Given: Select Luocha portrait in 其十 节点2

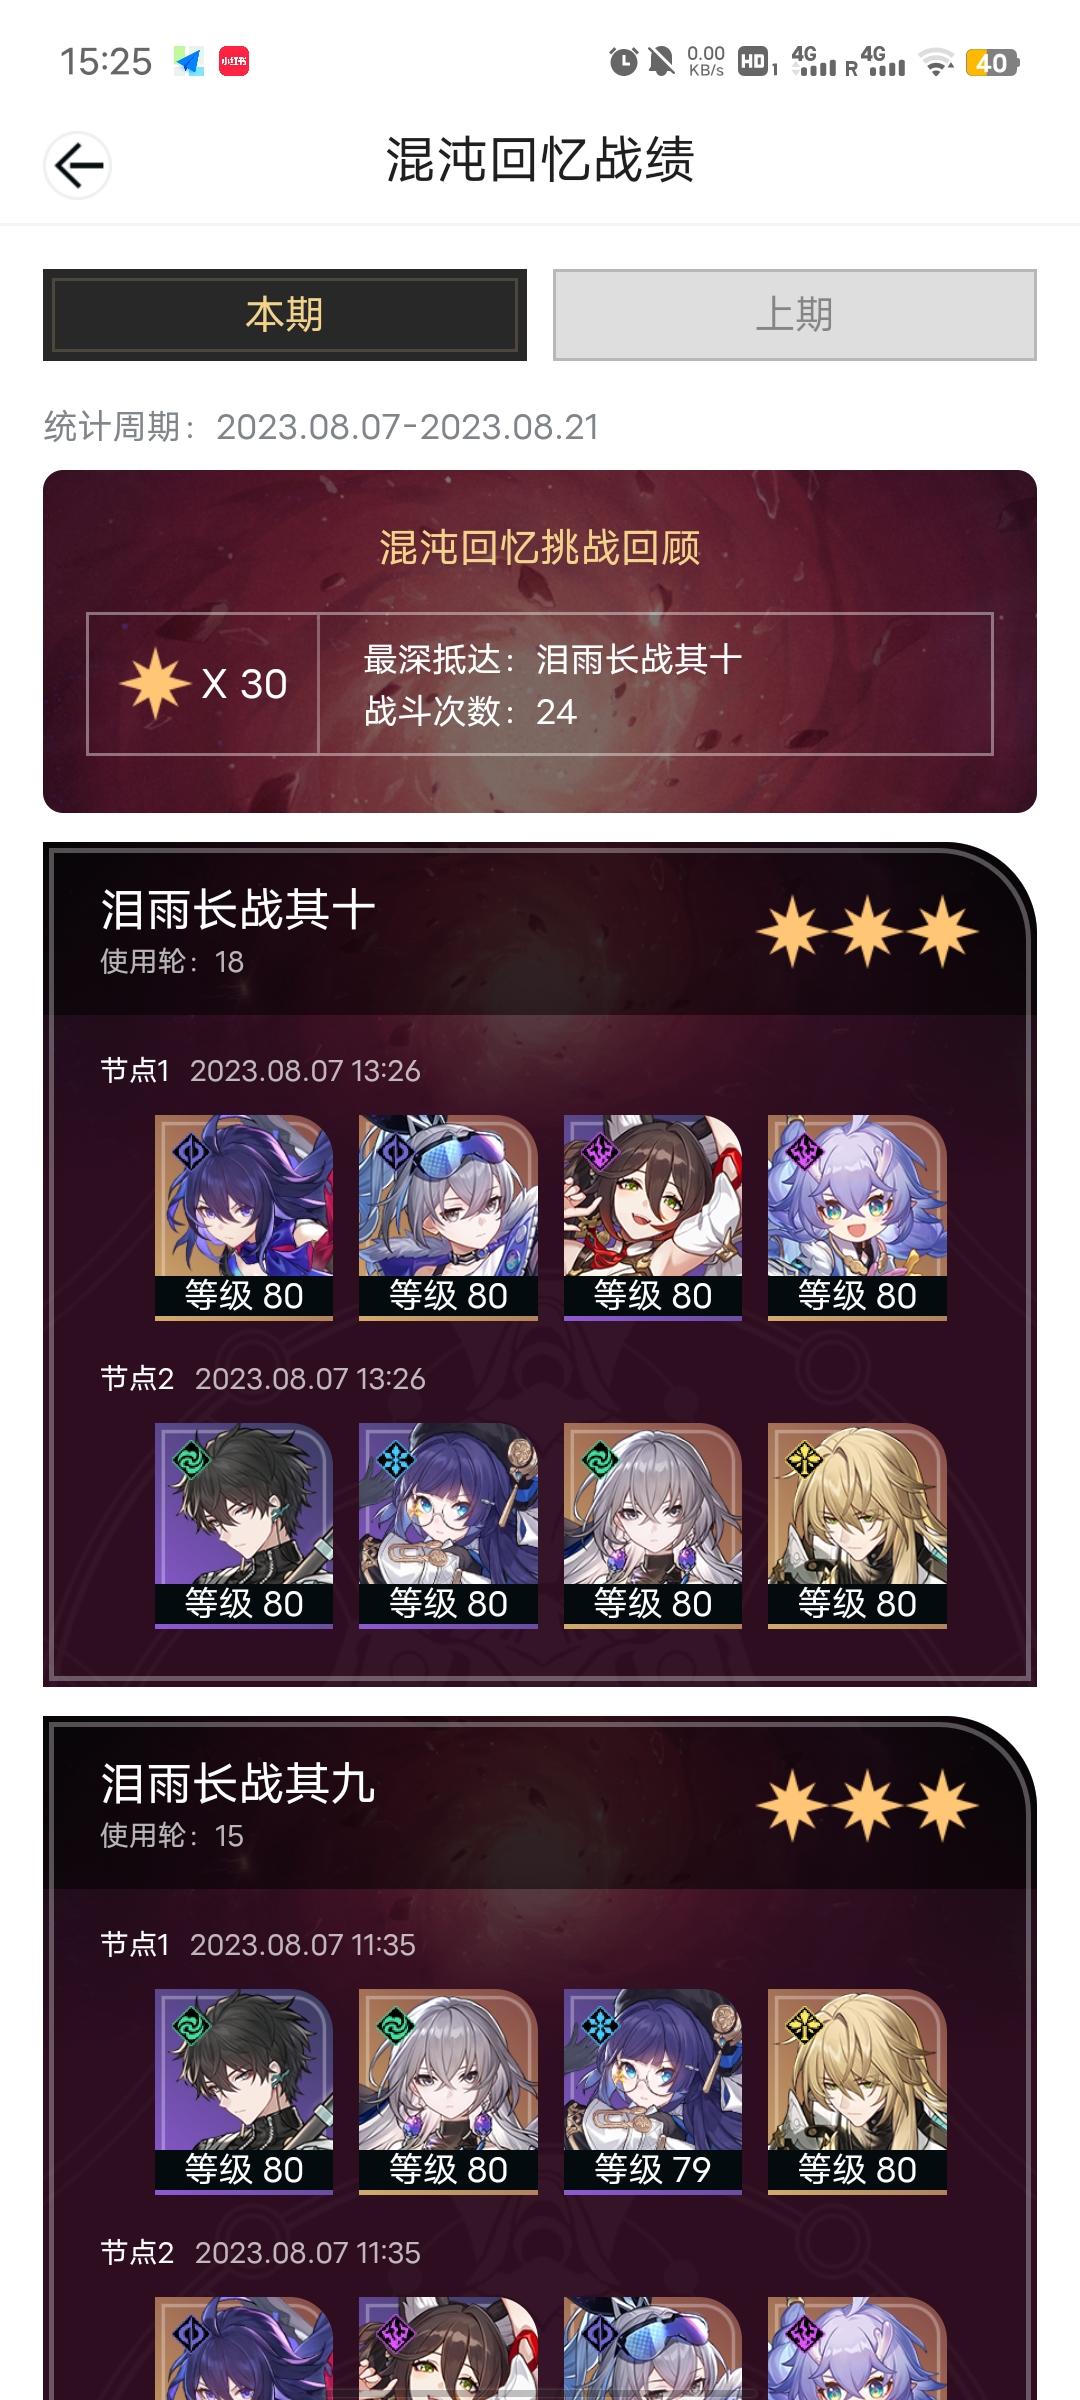Looking at the screenshot, I should 857,1526.
